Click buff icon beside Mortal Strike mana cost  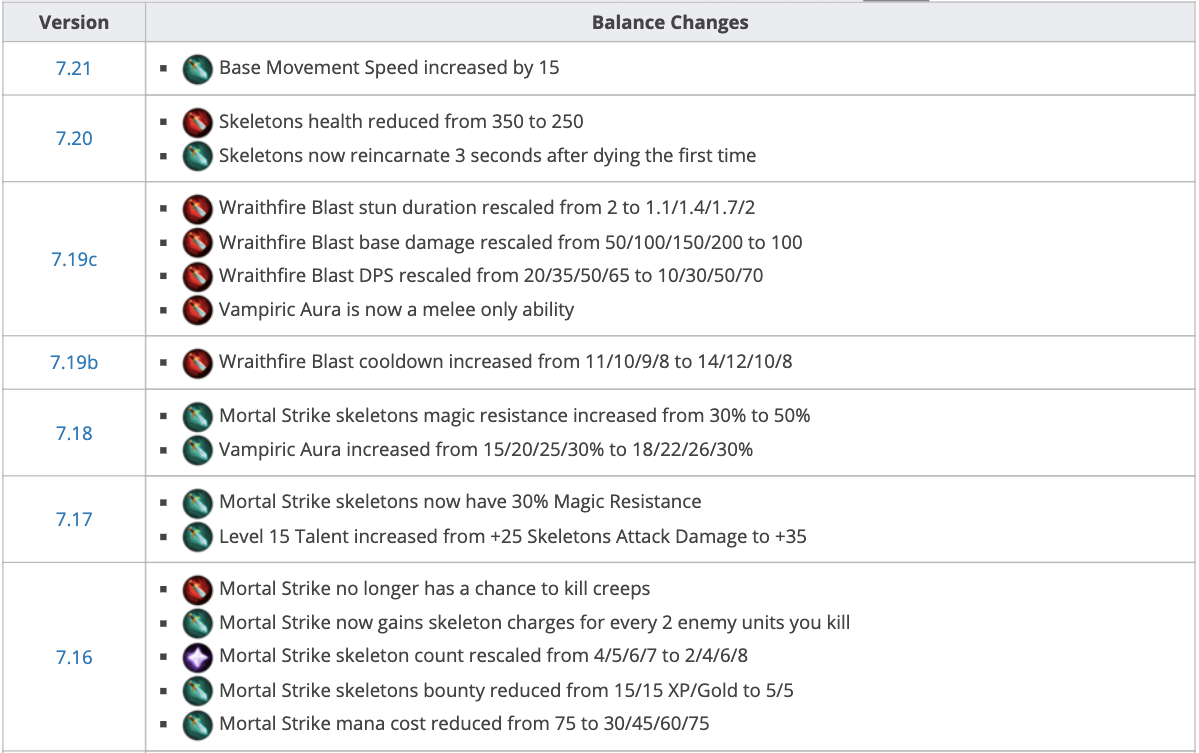198,723
